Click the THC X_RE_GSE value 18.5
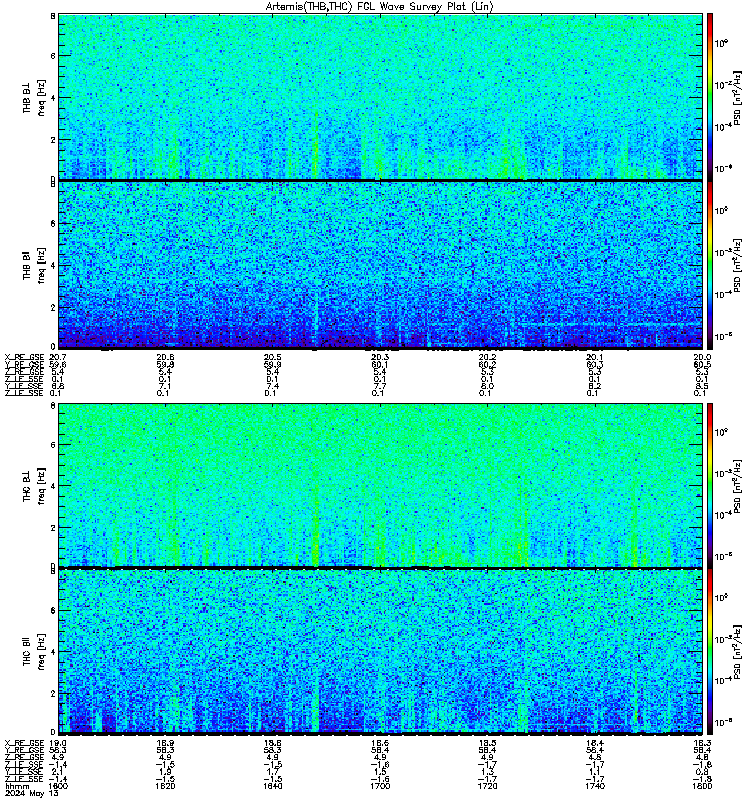 [487, 743]
